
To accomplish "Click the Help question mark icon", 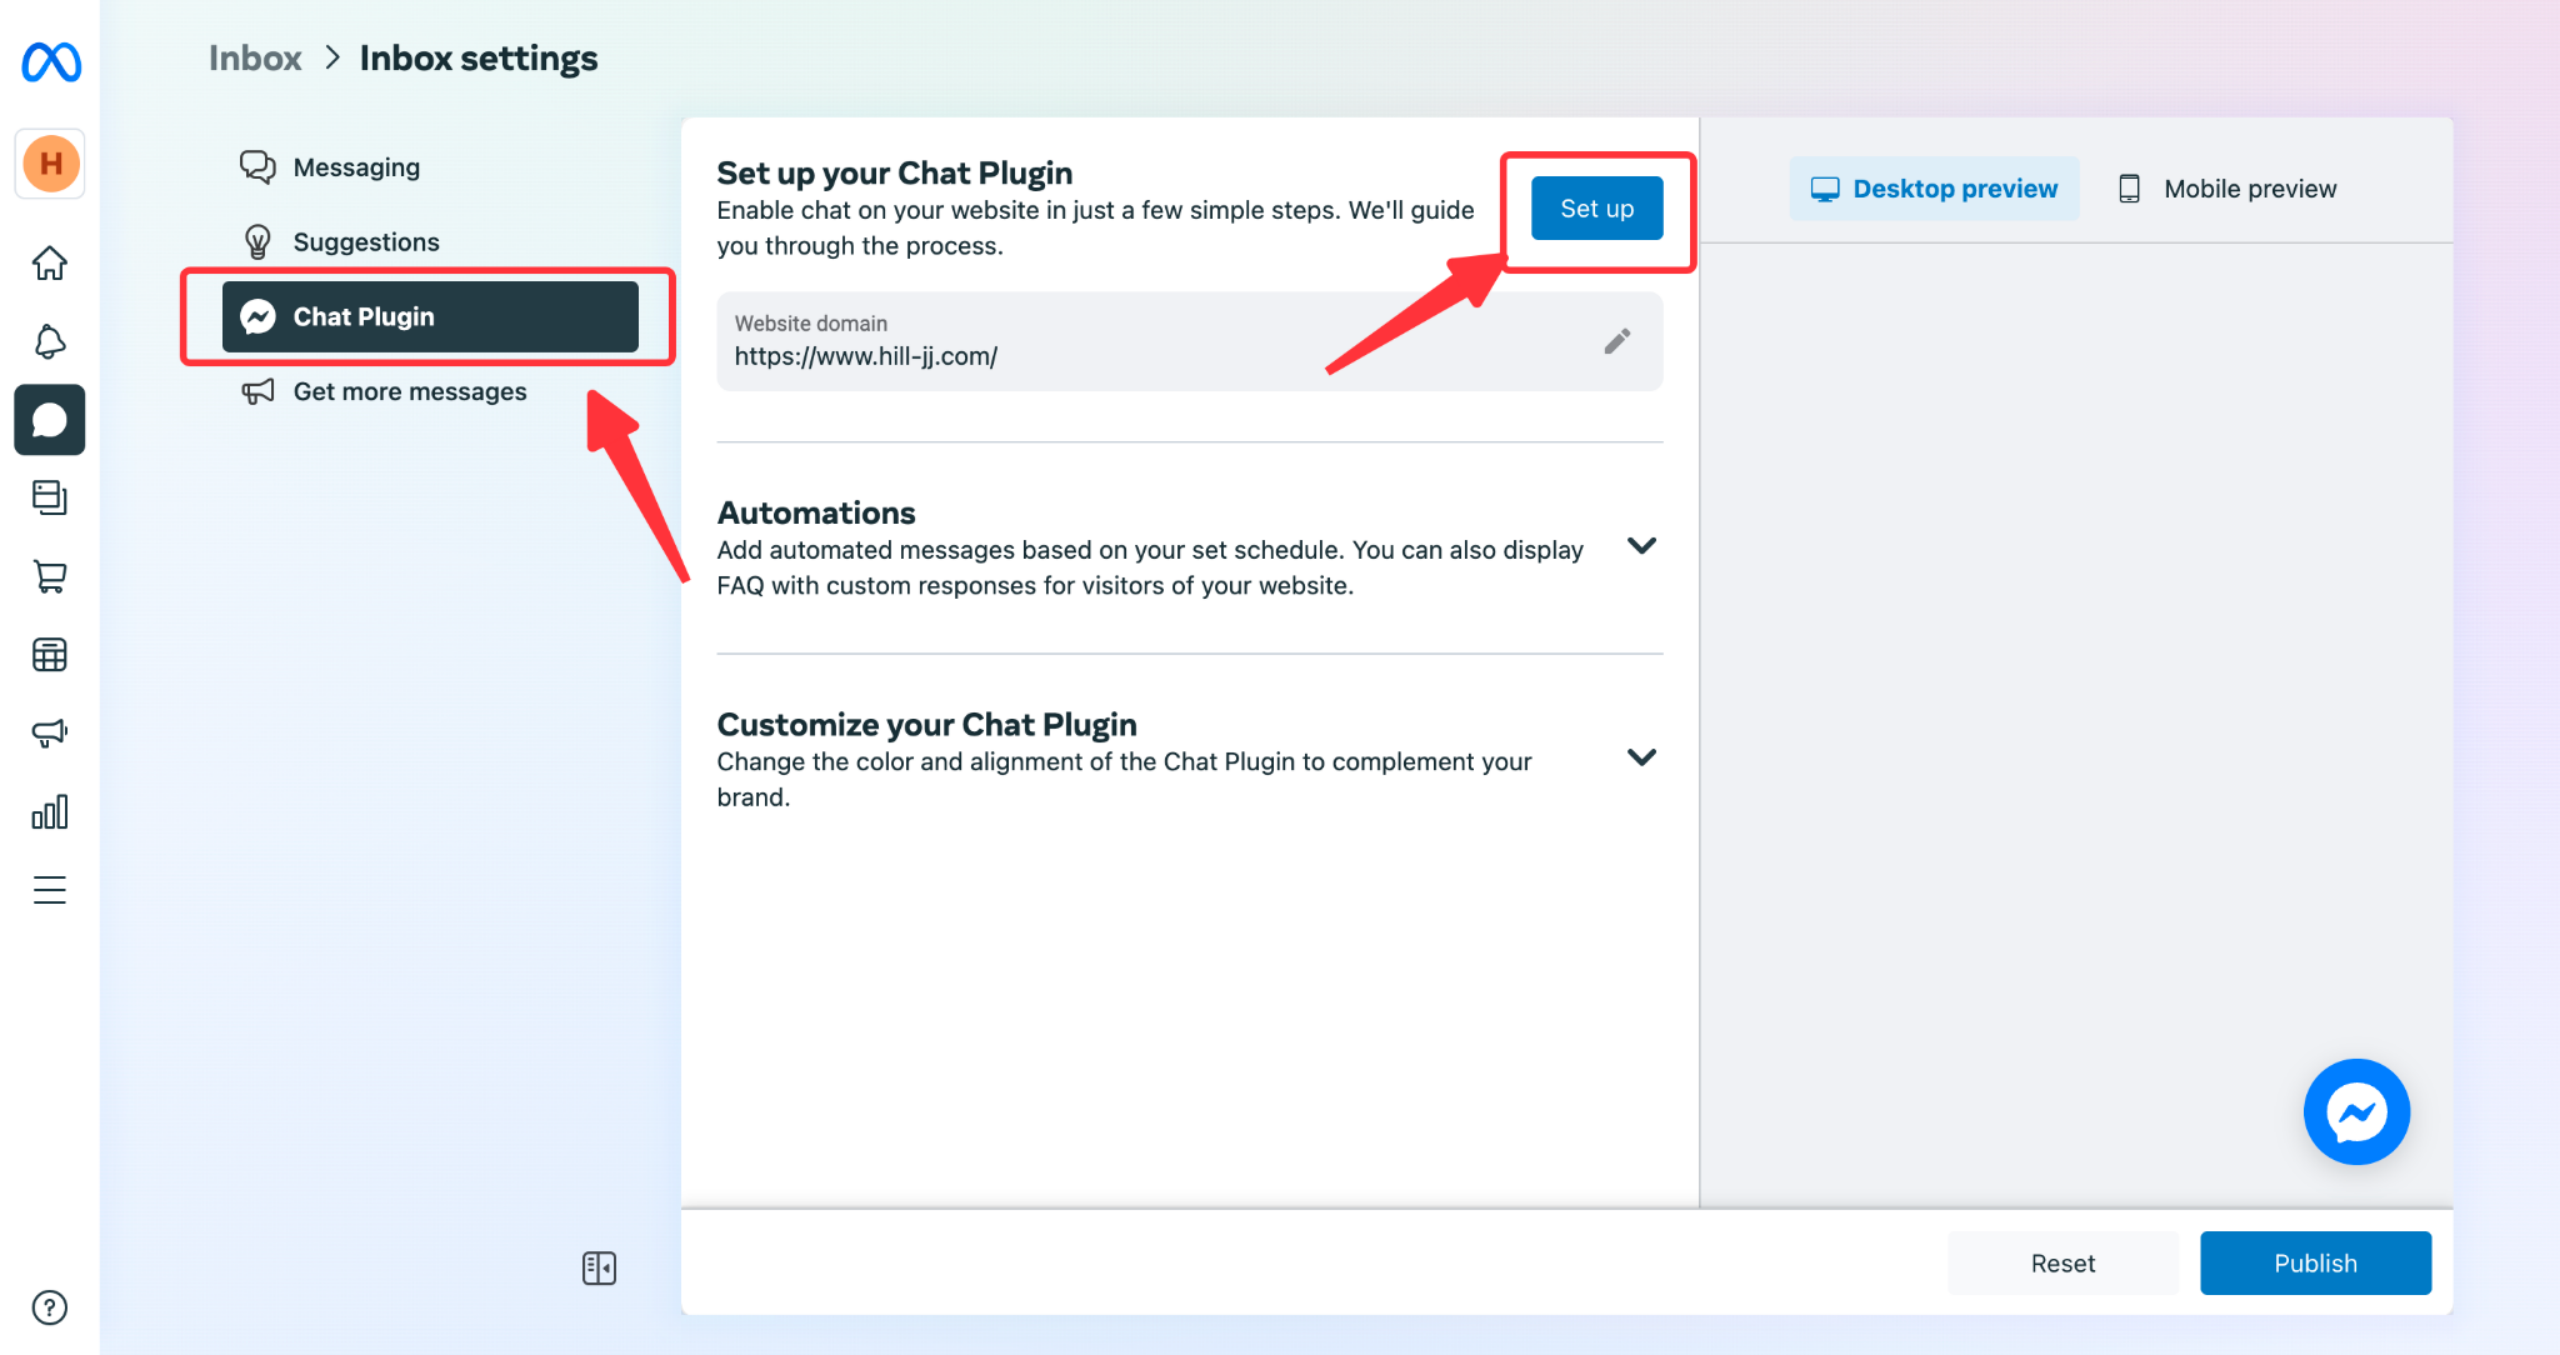I will (49, 1307).
